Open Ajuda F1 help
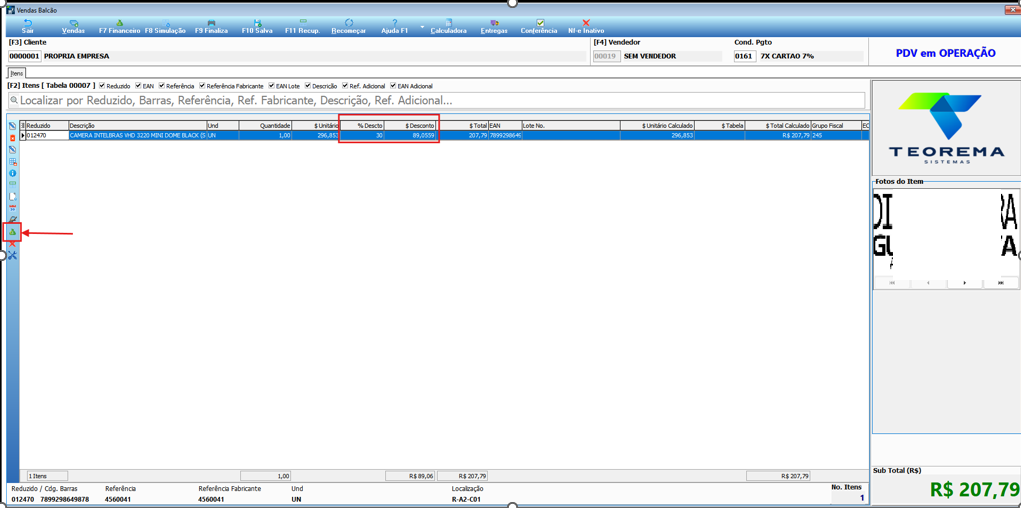Viewport: 1021px width, 508px height. [395, 26]
